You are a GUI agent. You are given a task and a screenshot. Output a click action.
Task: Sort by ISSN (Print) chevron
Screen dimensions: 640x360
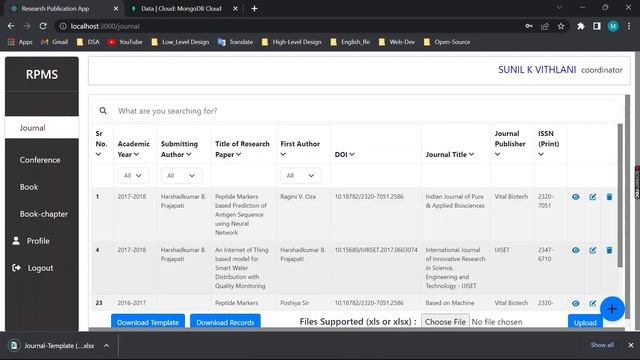tap(541, 154)
